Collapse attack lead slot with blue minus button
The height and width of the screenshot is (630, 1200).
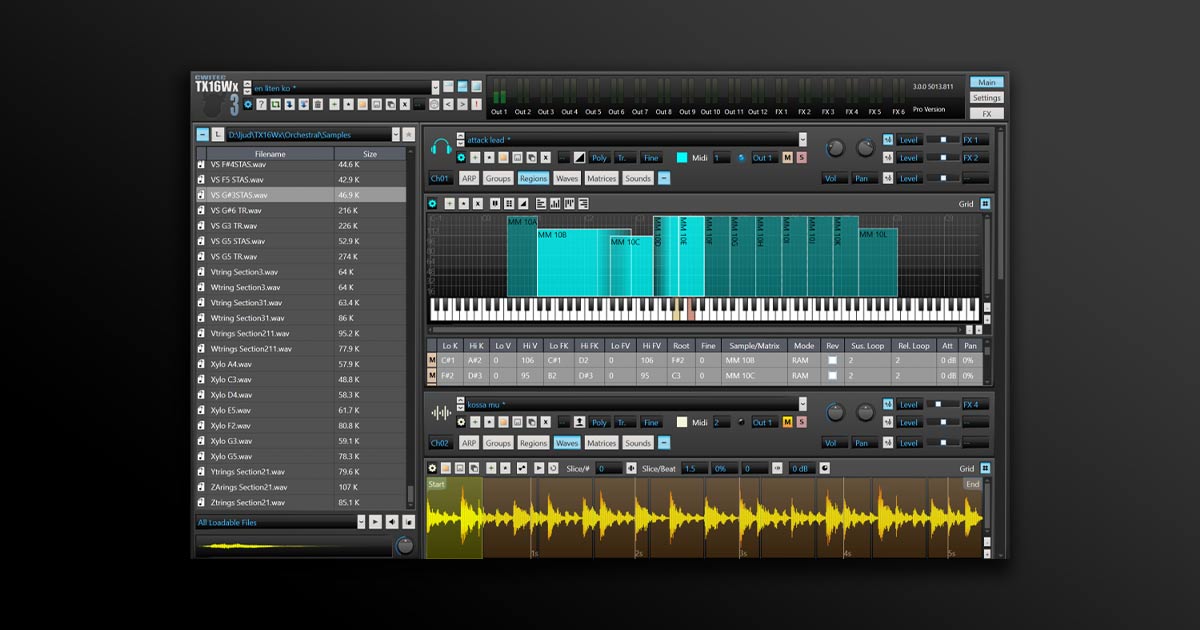(x=664, y=178)
